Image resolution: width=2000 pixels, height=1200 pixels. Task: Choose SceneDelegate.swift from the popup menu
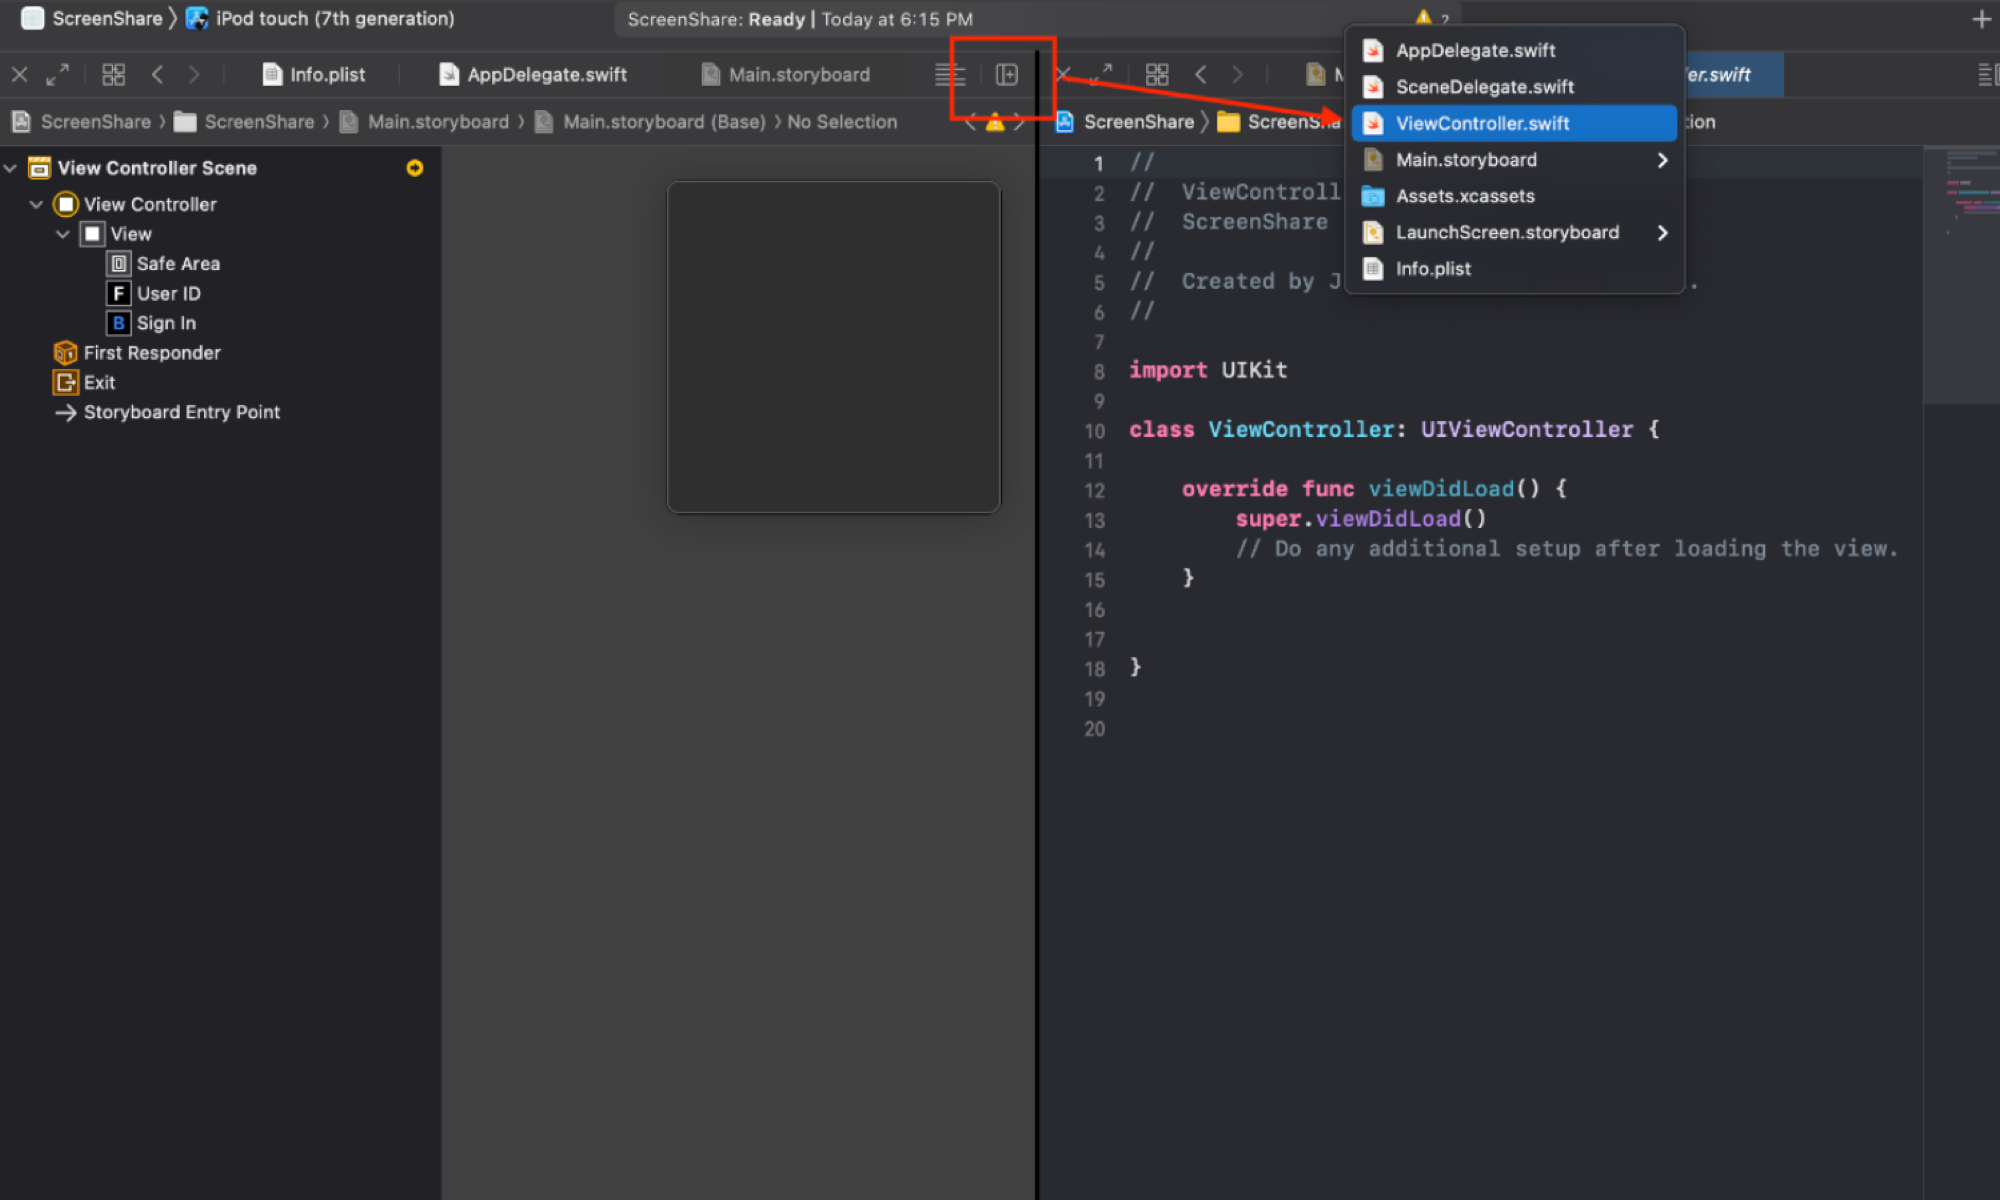coord(1514,87)
